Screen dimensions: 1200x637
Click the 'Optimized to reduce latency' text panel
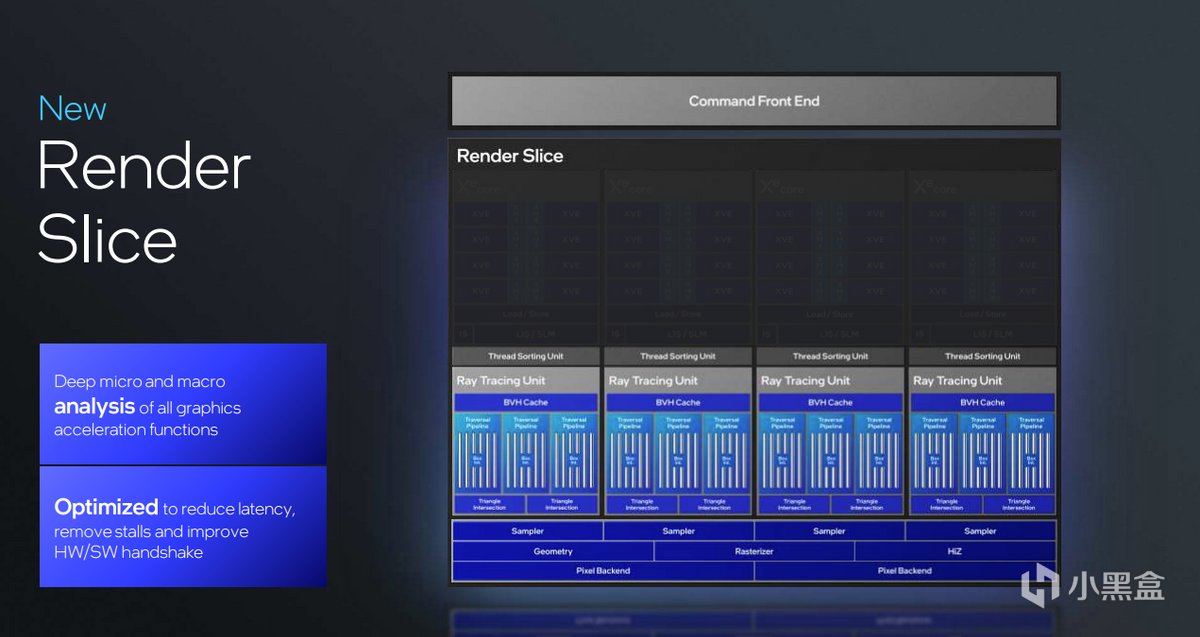click(x=183, y=526)
